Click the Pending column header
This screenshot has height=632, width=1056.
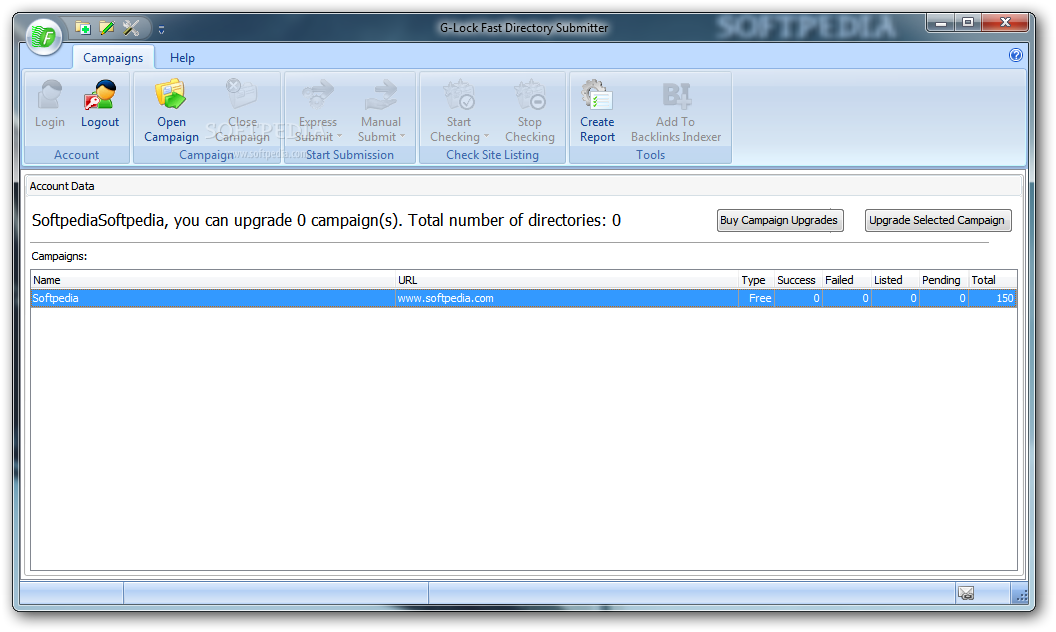pyautogui.click(x=944, y=280)
